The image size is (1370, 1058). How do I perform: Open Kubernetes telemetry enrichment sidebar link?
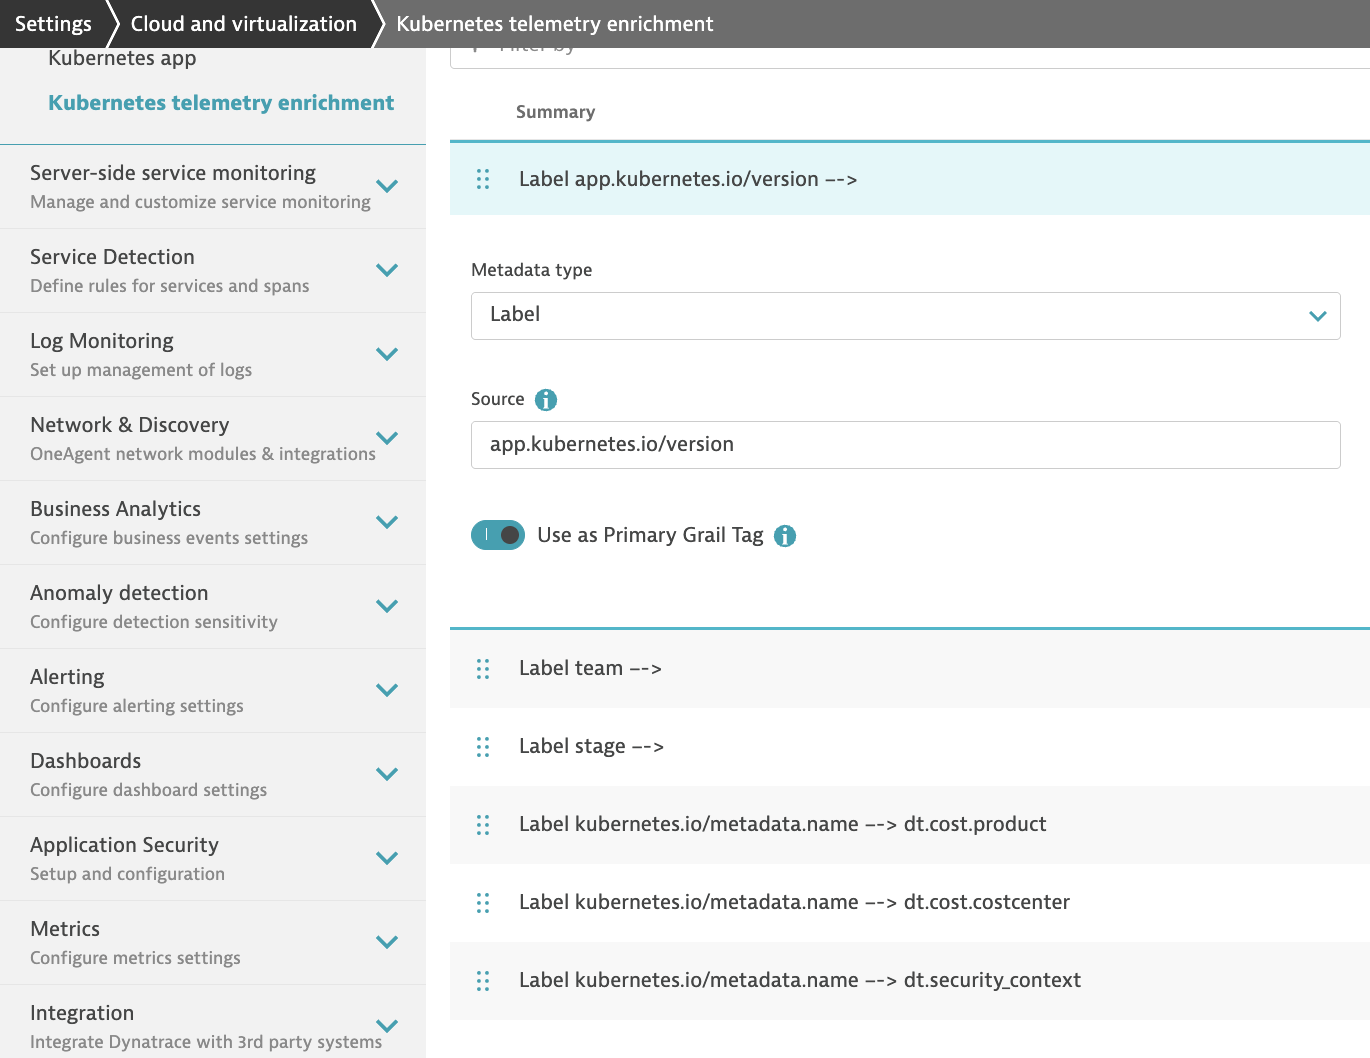221,103
